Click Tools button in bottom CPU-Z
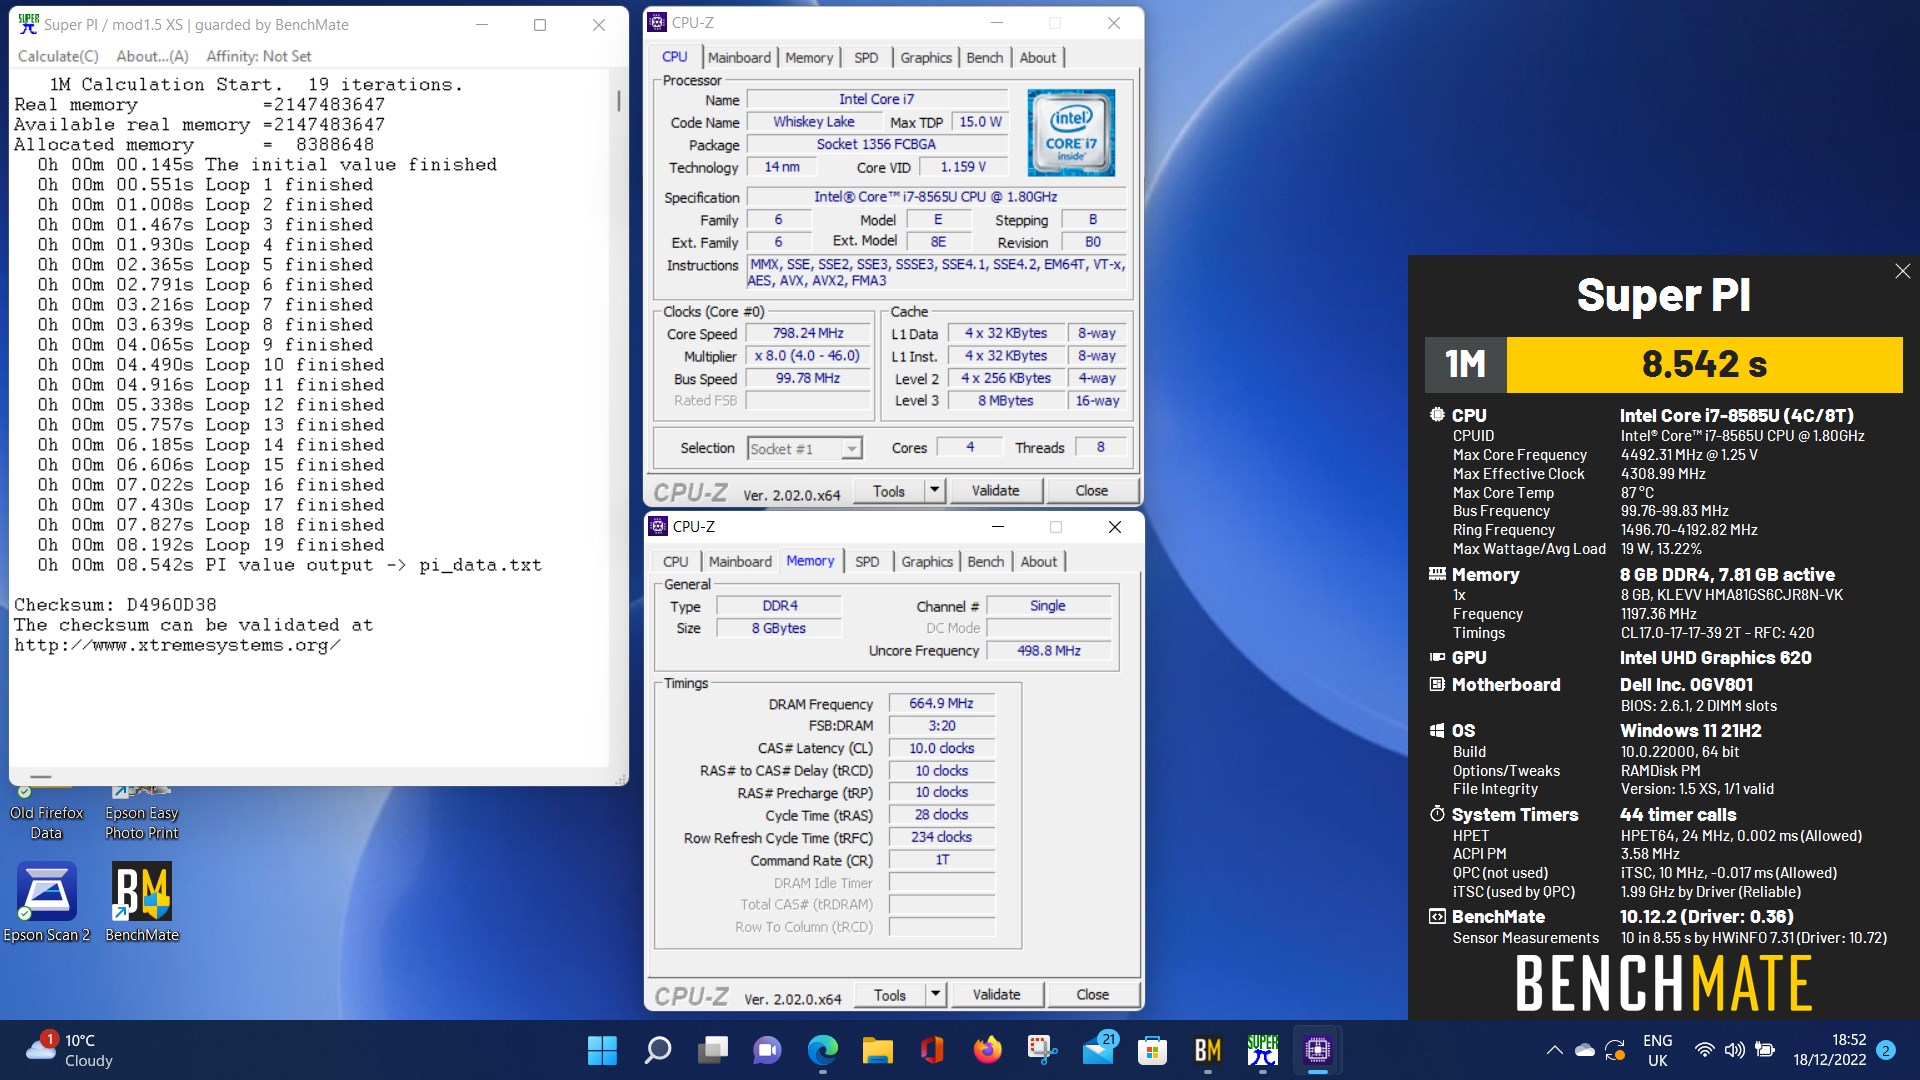This screenshot has height=1080, width=1920. coord(890,994)
